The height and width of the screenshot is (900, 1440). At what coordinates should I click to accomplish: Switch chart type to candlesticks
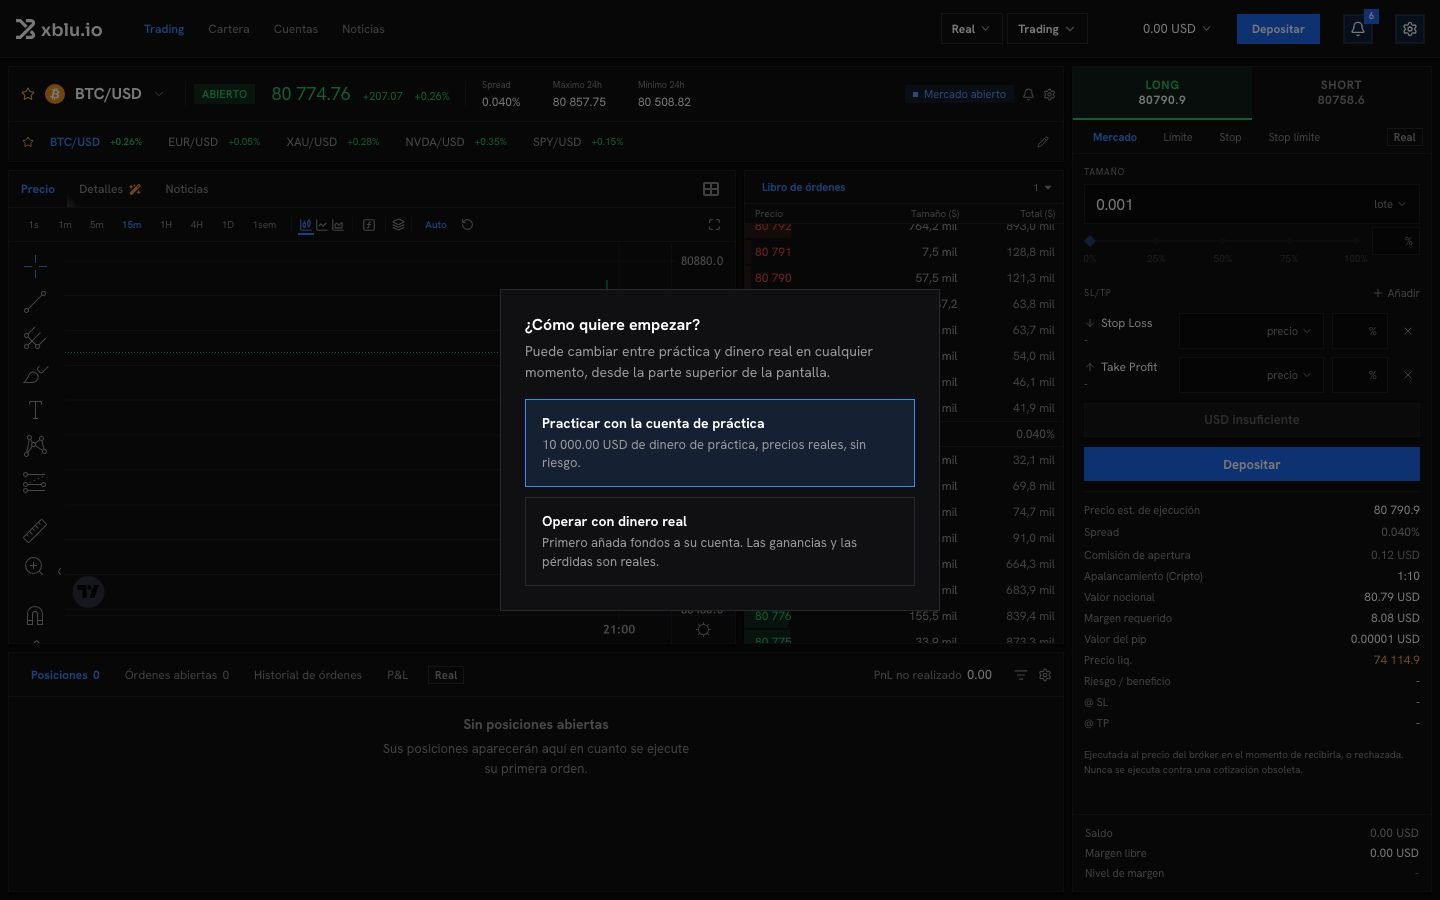tap(306, 225)
